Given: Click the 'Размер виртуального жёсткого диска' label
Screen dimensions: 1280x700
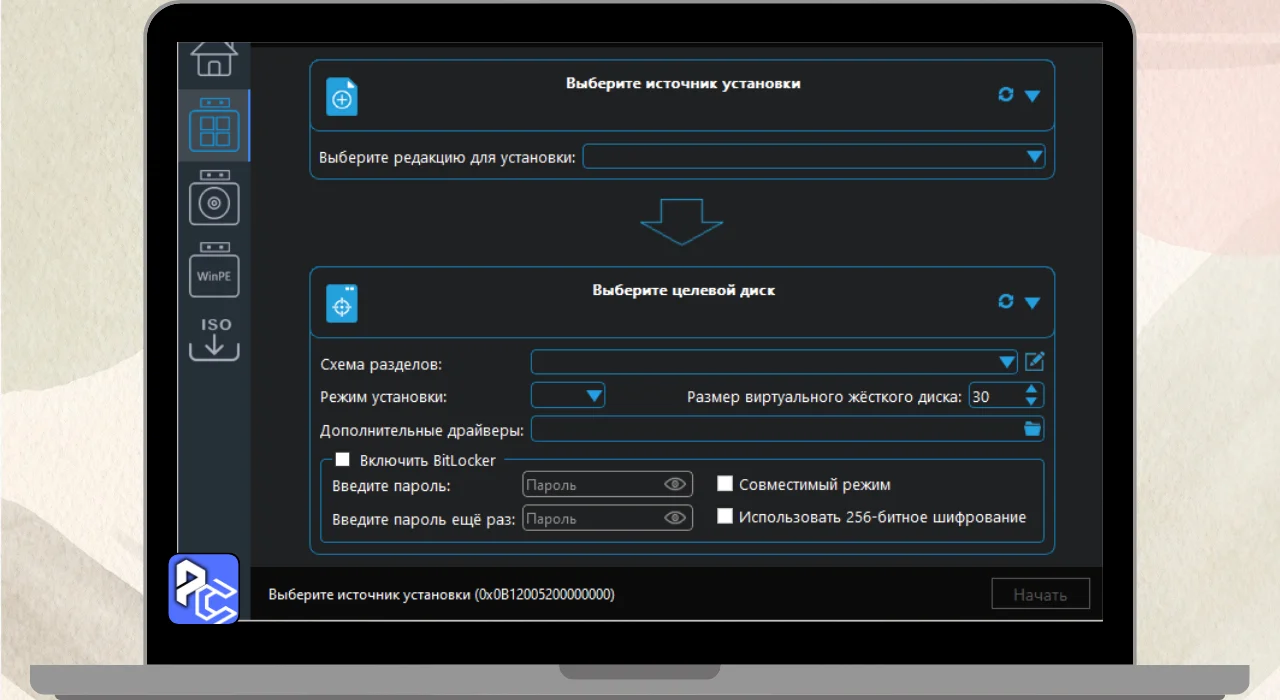Looking at the screenshot, I should coord(825,397).
